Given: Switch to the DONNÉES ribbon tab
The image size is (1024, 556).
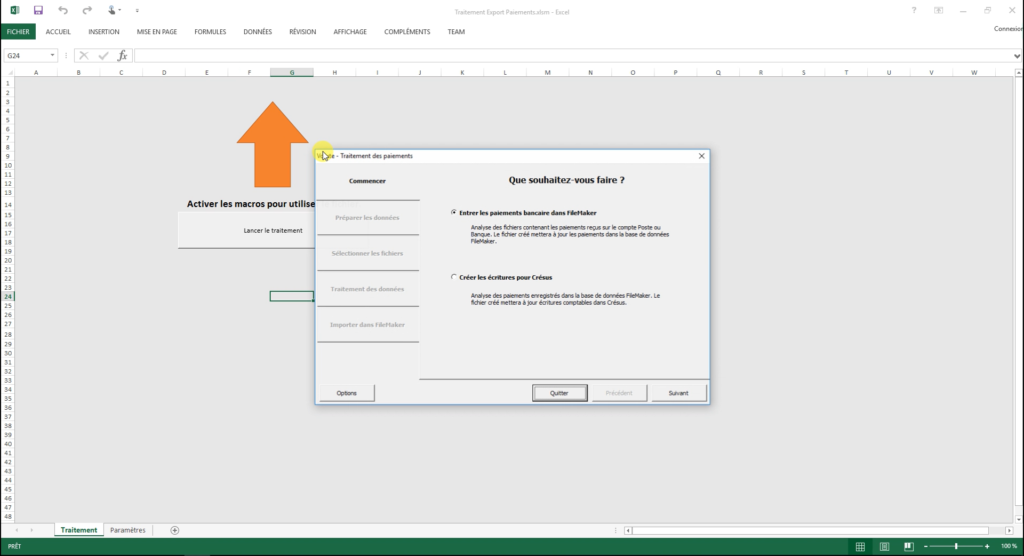Looking at the screenshot, I should coord(257,31).
